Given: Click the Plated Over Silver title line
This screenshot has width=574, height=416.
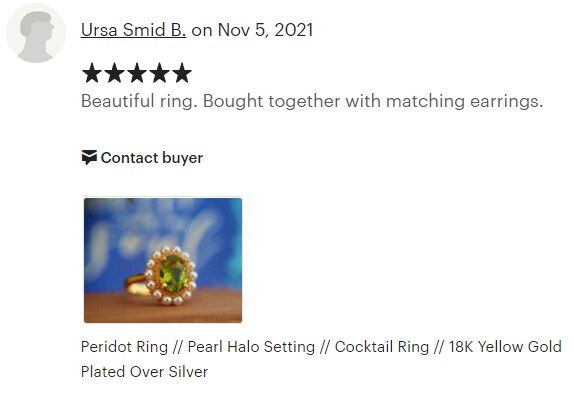Looking at the screenshot, I should click(x=144, y=372).
